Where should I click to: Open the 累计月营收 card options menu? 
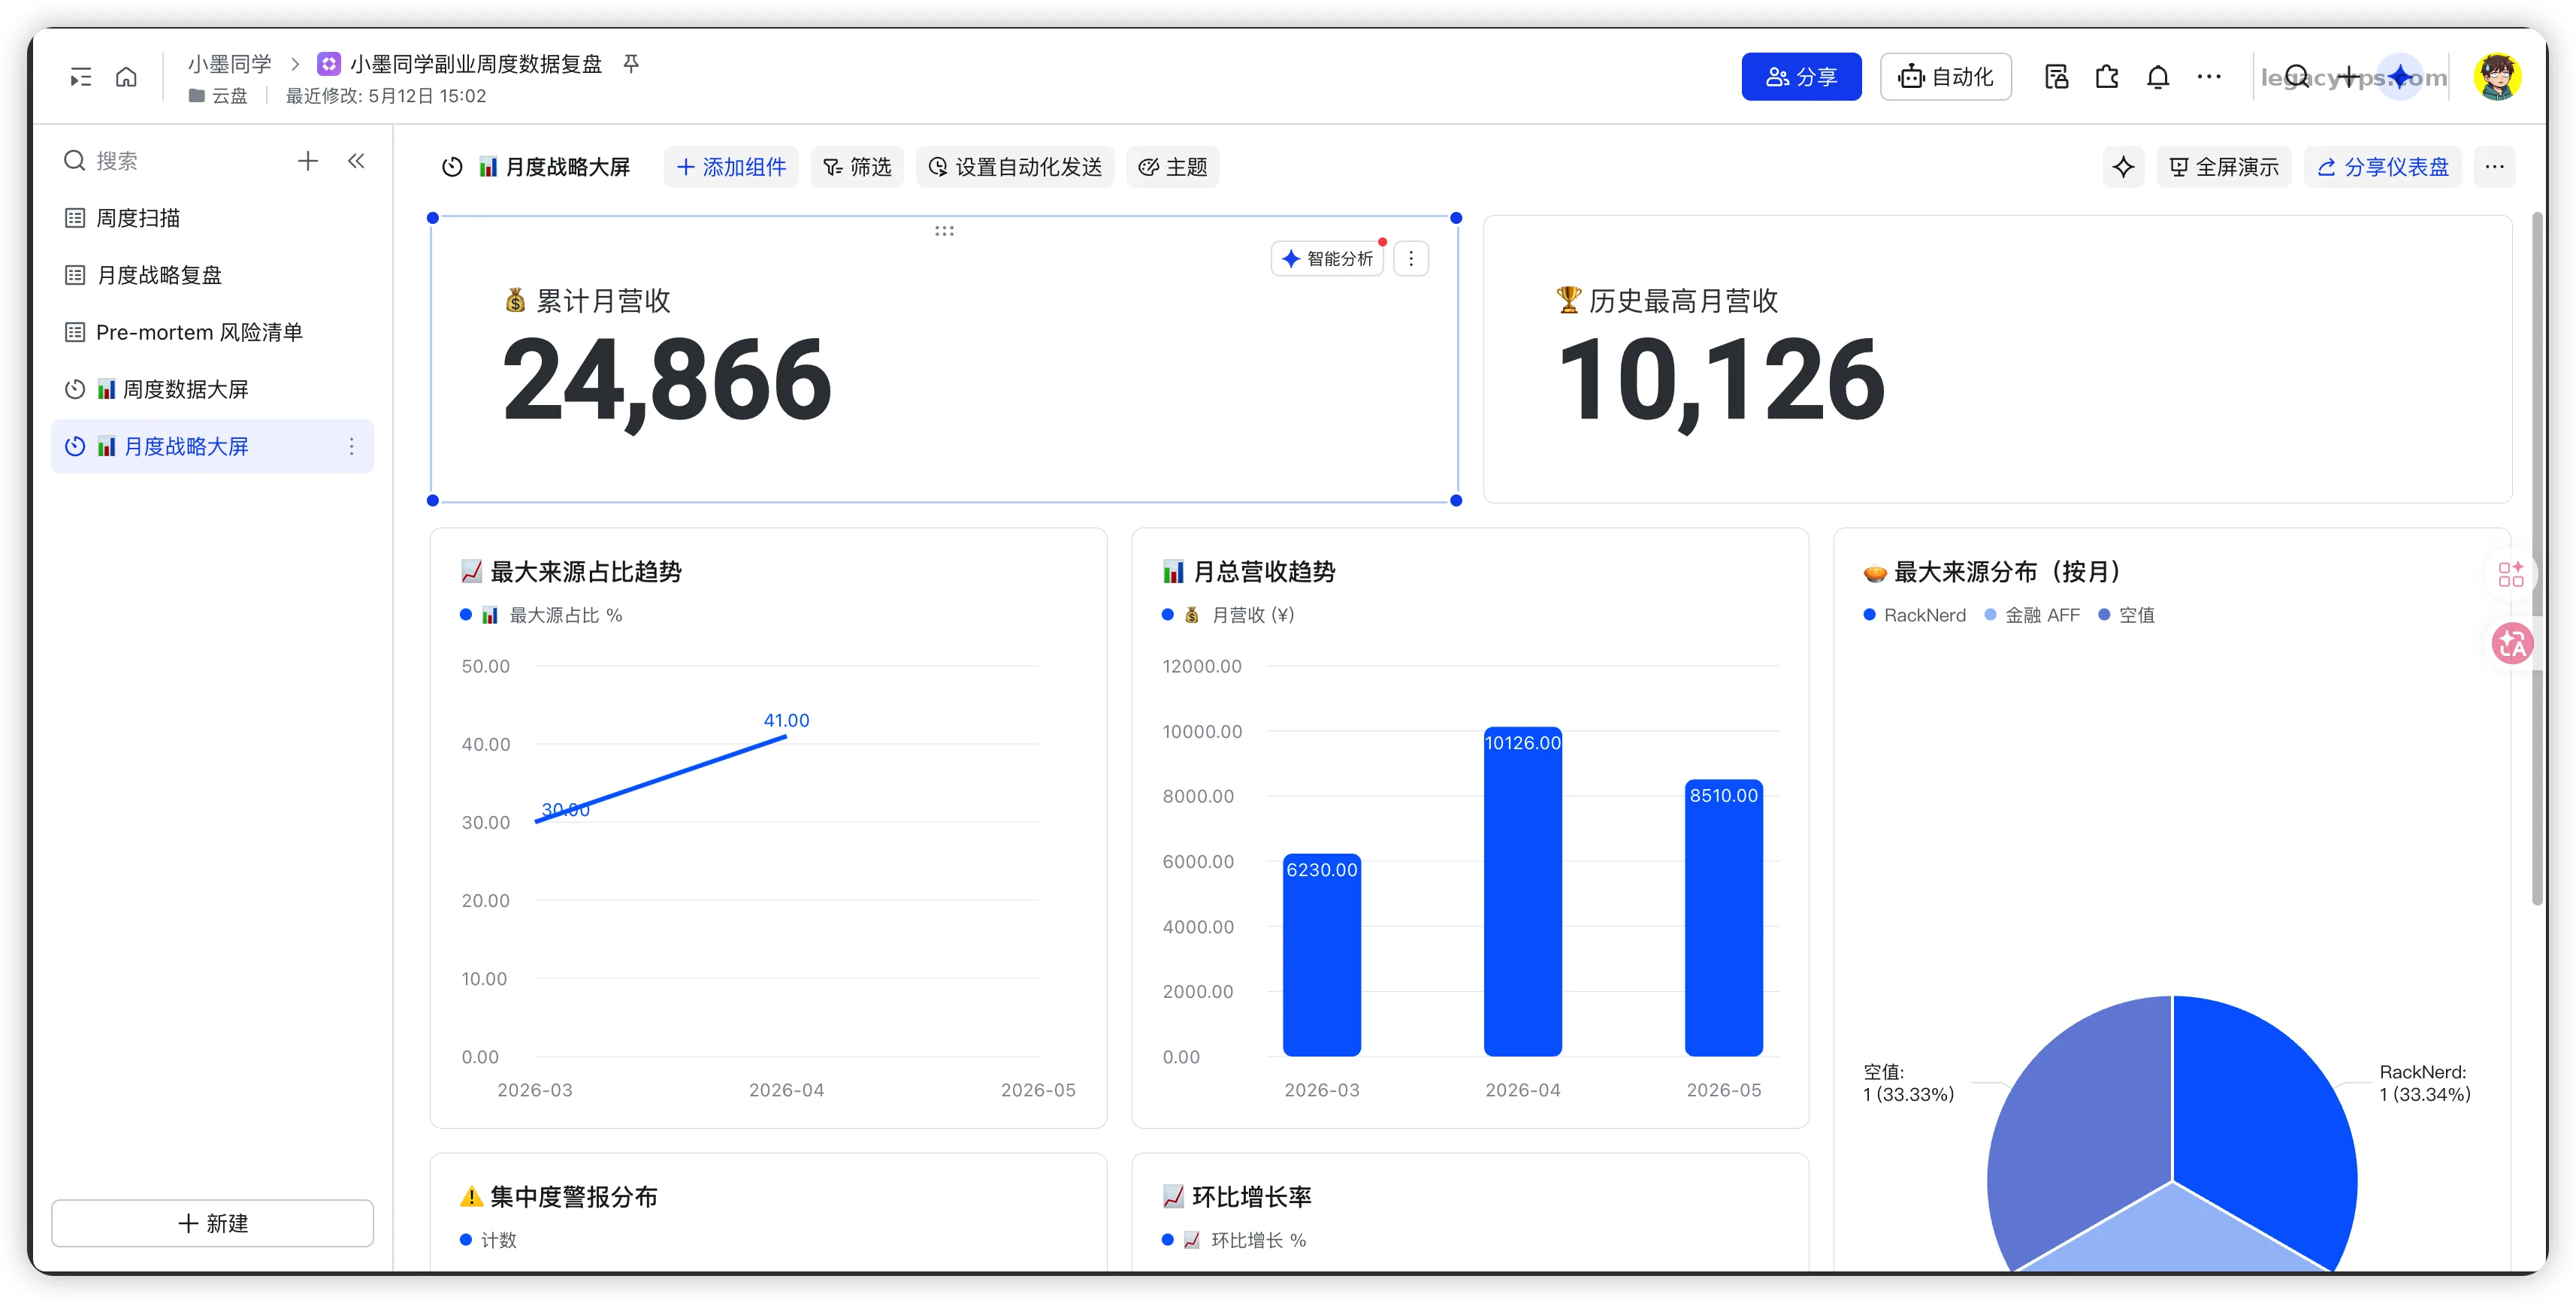[1411, 259]
